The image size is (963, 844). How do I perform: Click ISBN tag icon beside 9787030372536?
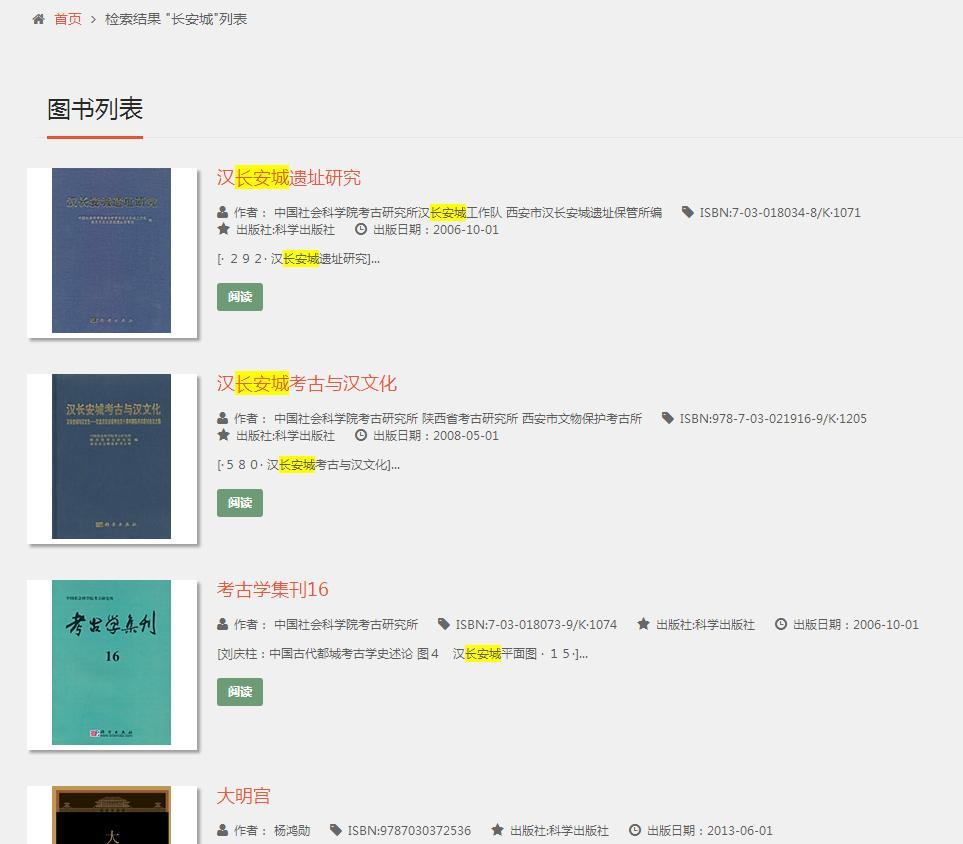click(336, 830)
